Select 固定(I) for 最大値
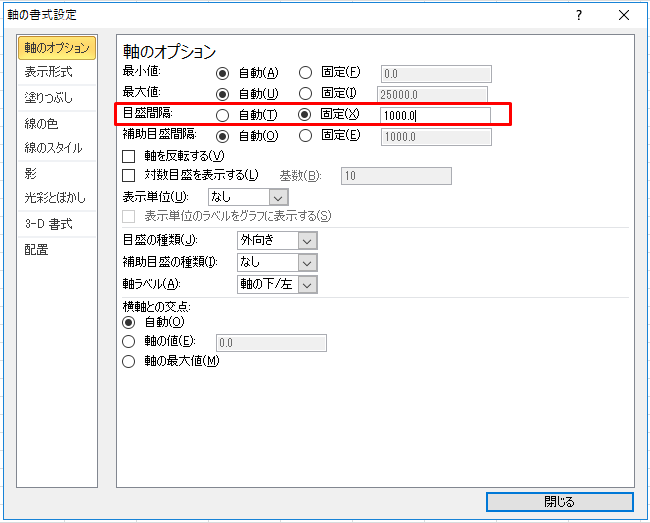 306,93
